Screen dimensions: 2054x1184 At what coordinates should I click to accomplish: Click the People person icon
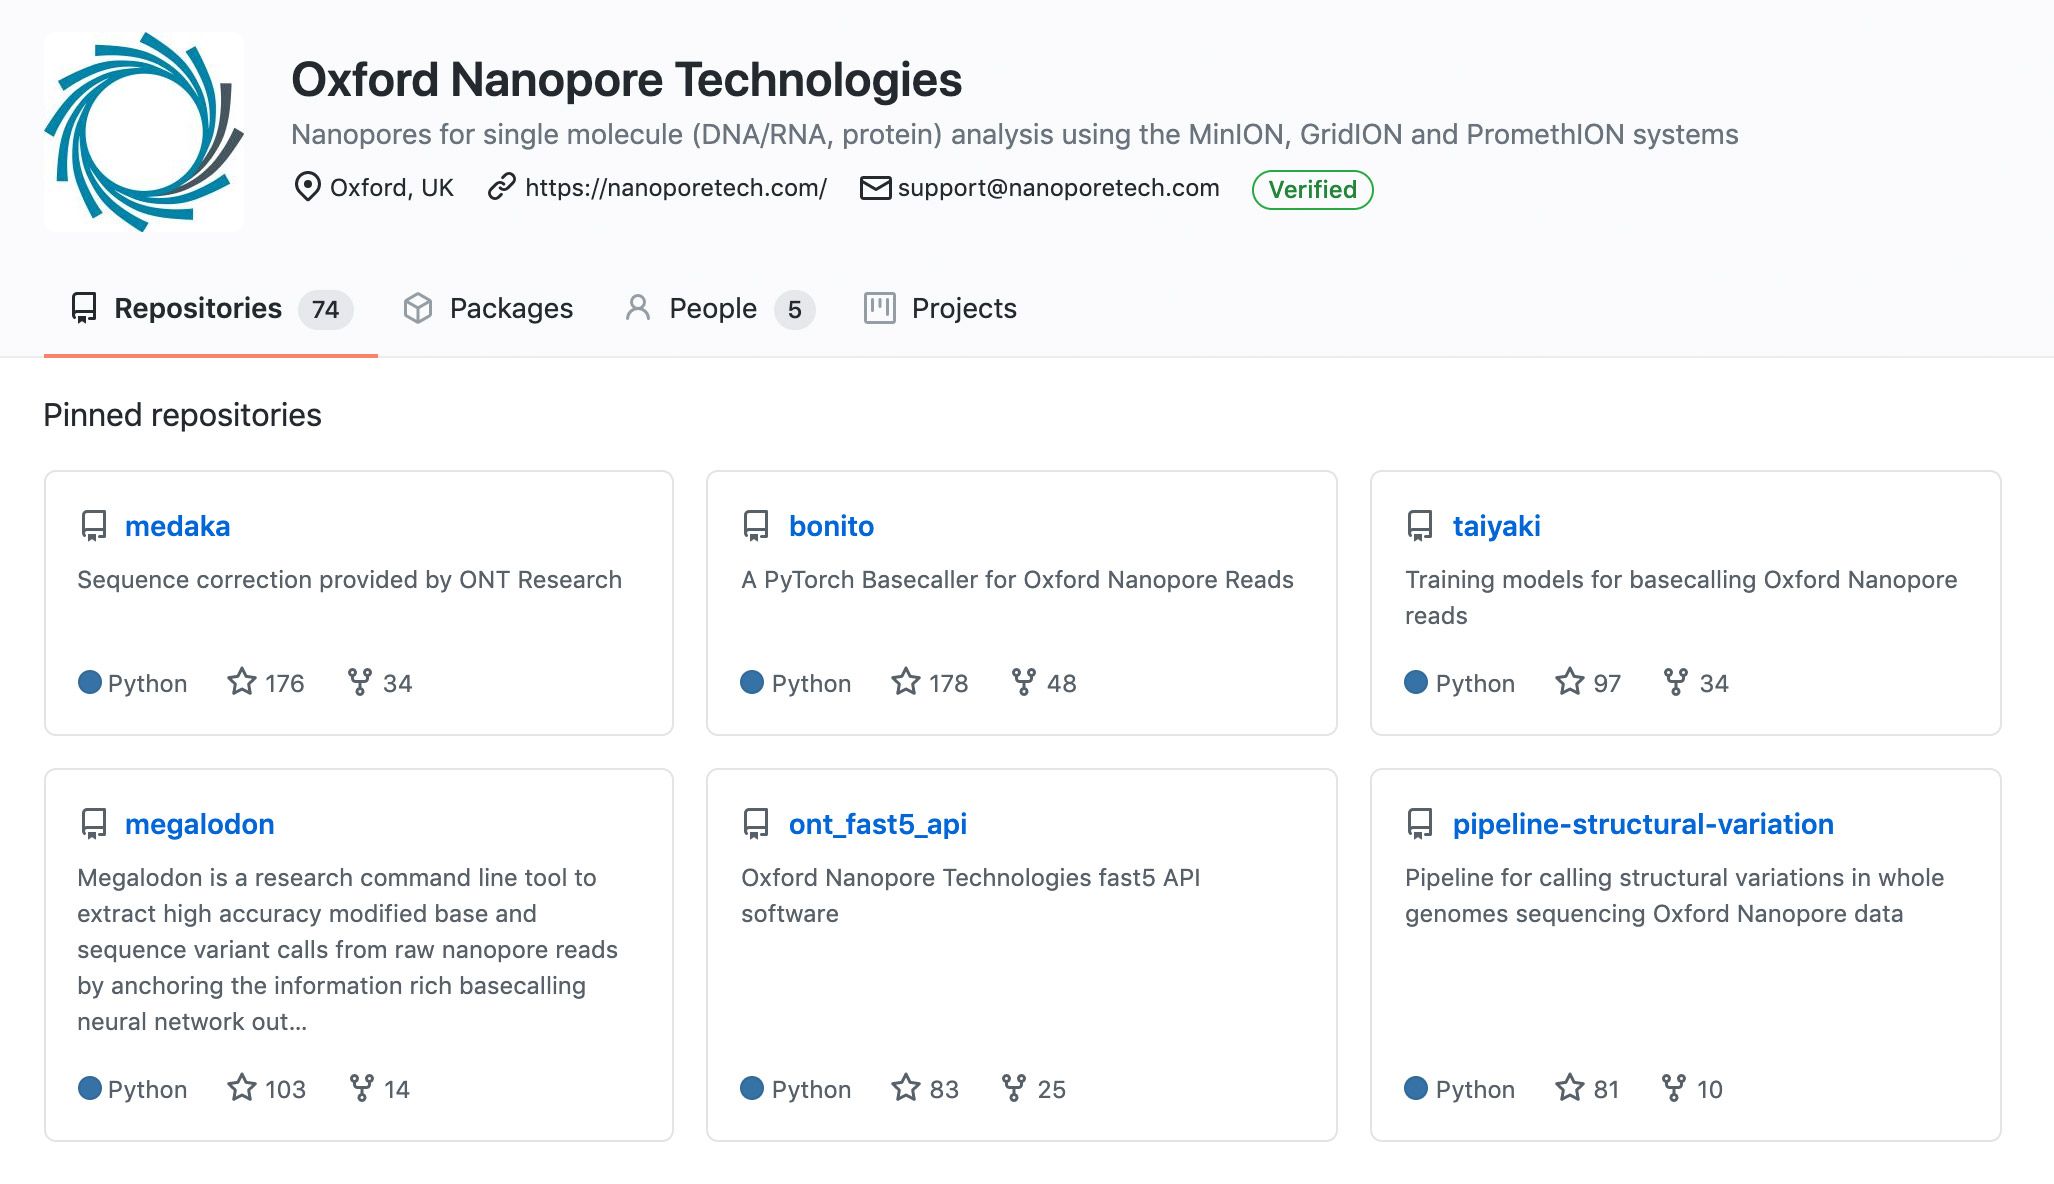coord(637,308)
